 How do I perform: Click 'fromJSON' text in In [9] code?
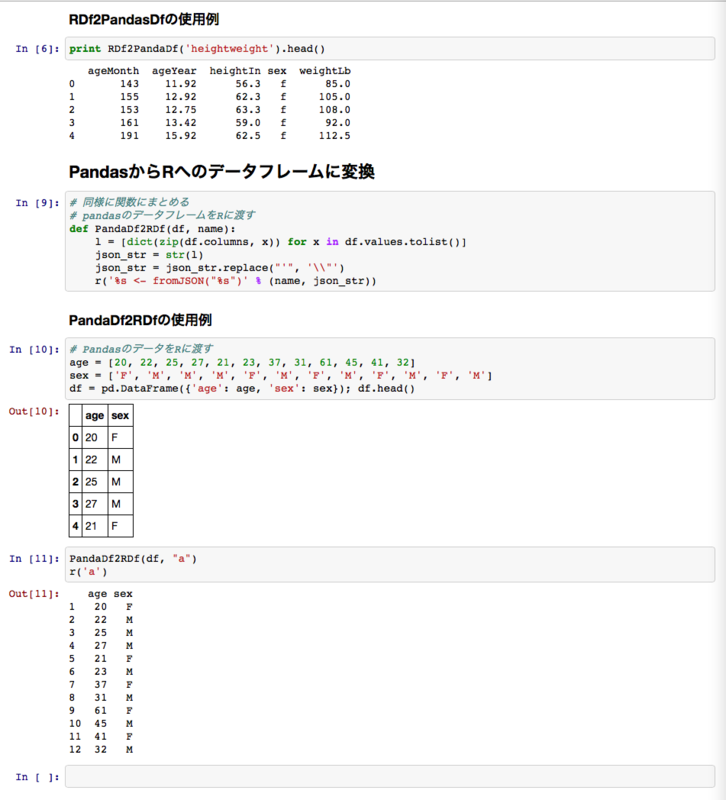(x=178, y=281)
